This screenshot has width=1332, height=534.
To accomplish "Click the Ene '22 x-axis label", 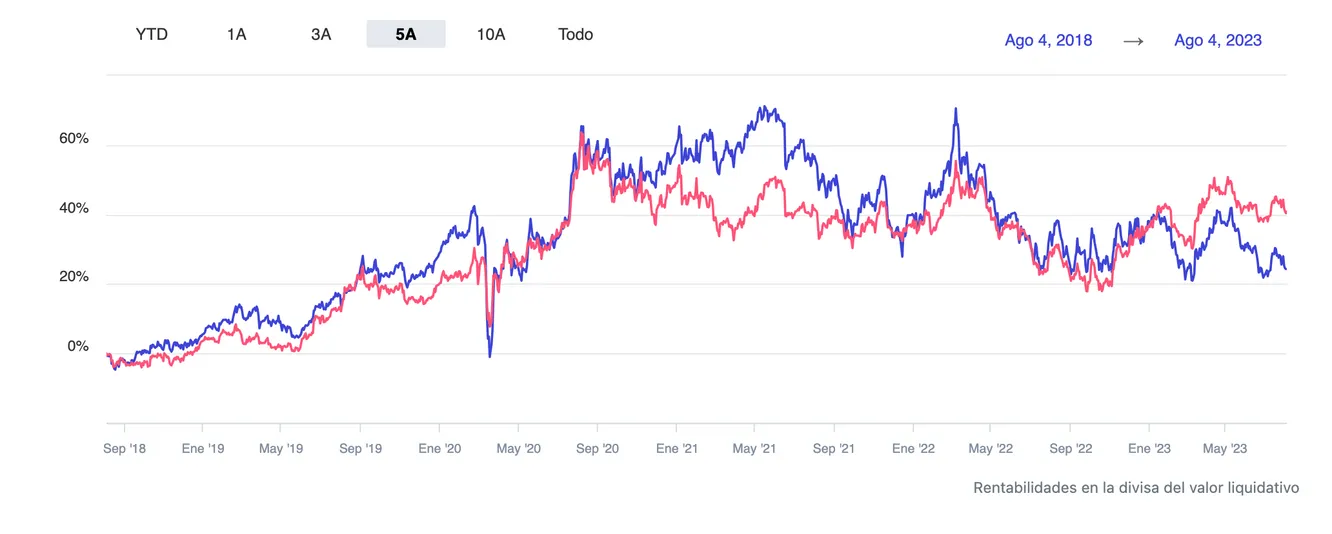I will (x=913, y=449).
